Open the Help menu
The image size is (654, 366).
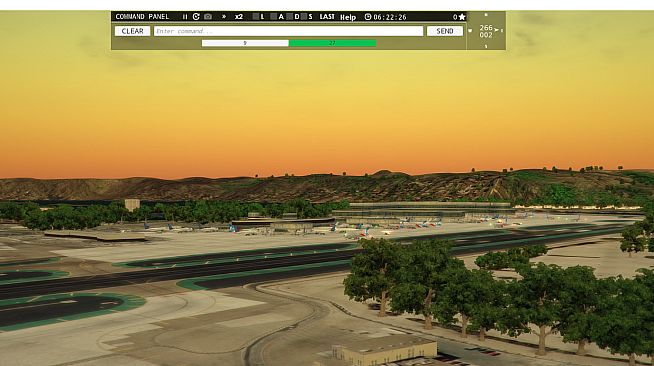[x=348, y=17]
